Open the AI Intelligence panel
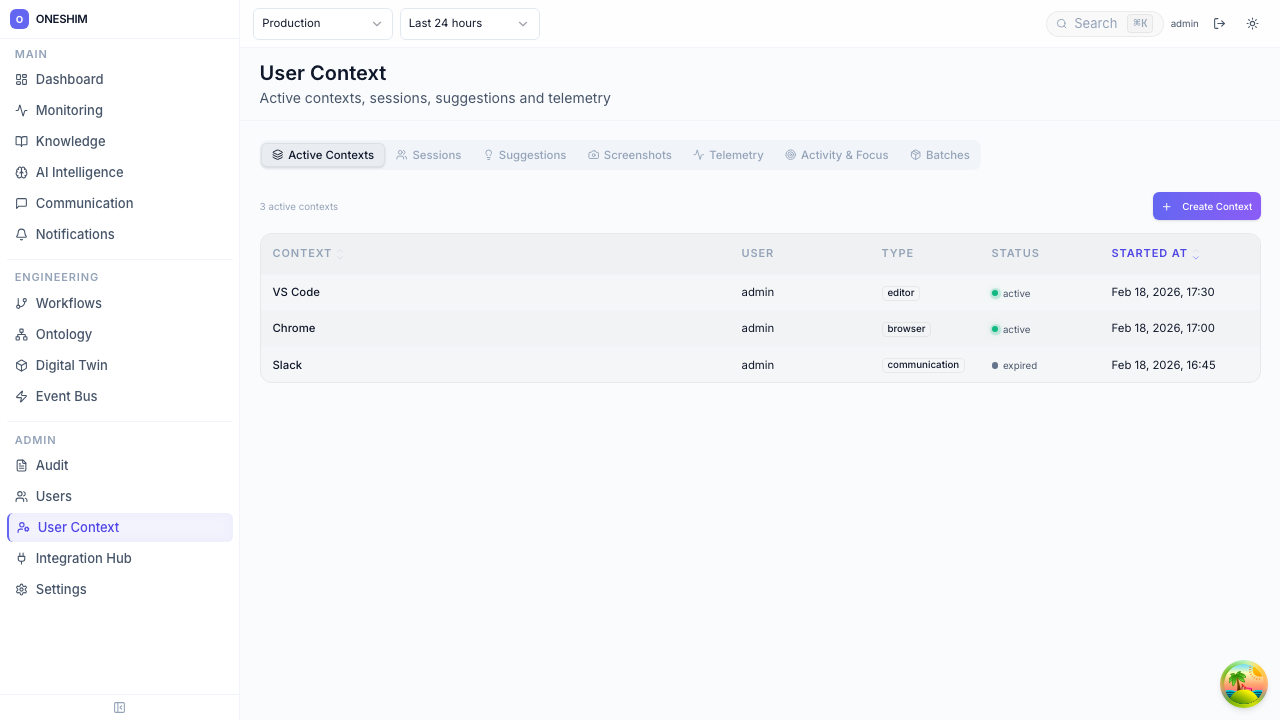Viewport: 1280px width, 720px height. [79, 172]
